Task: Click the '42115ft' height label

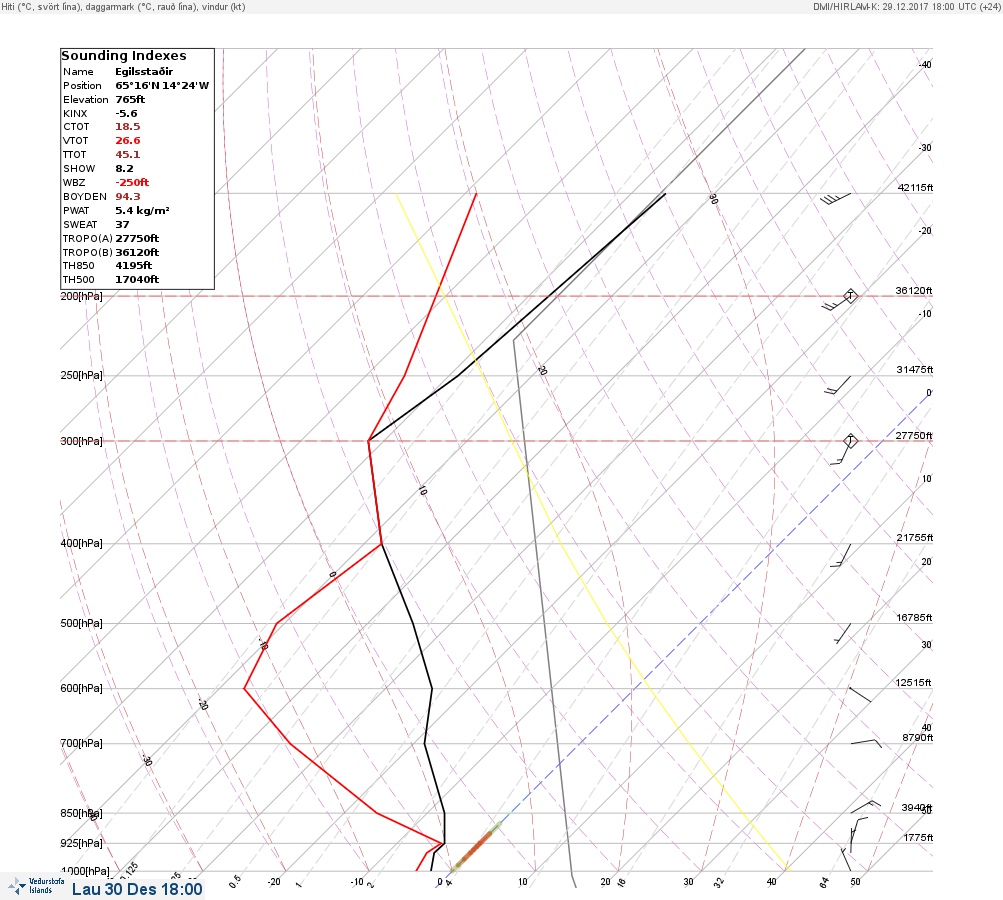Action: 915,187
